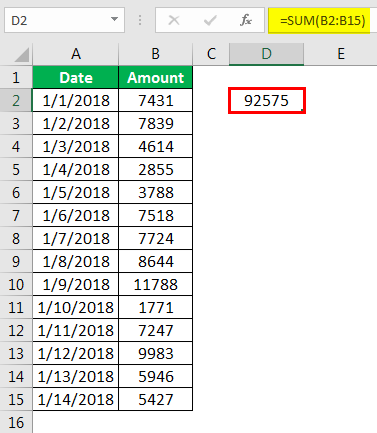
Task: Expand the Name Box dropdown arrow
Action: point(114,19)
